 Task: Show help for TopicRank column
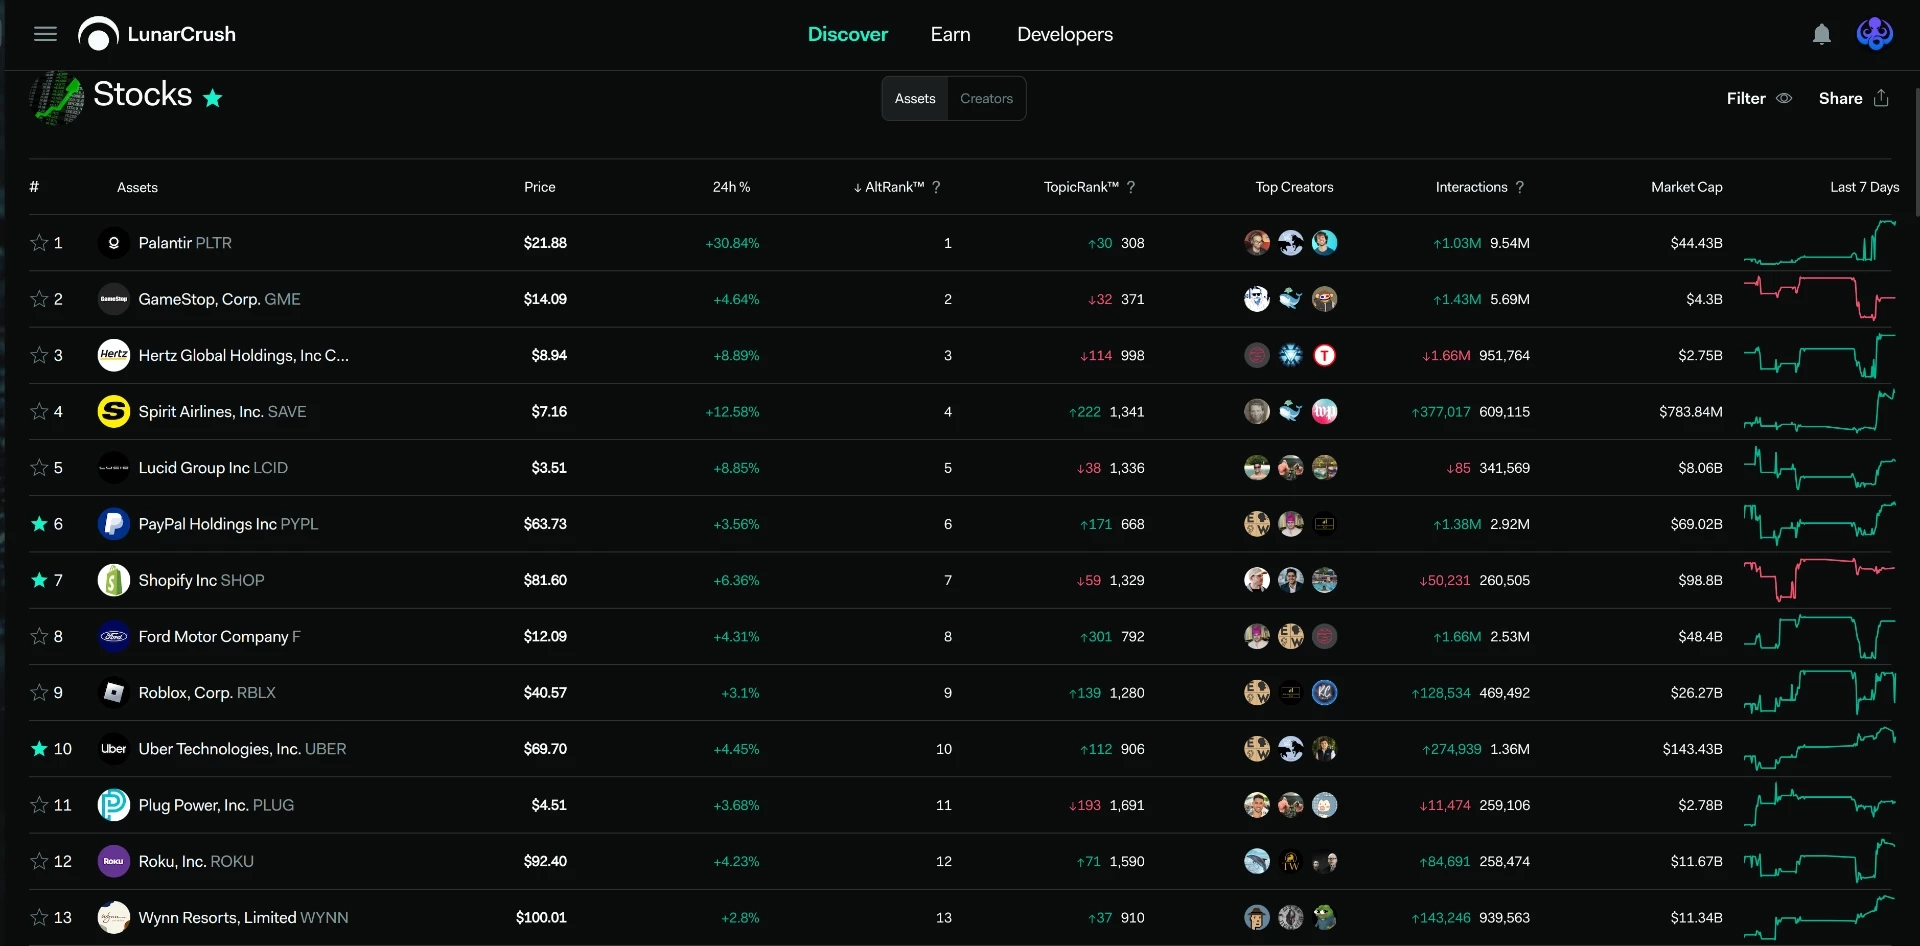coord(1131,187)
